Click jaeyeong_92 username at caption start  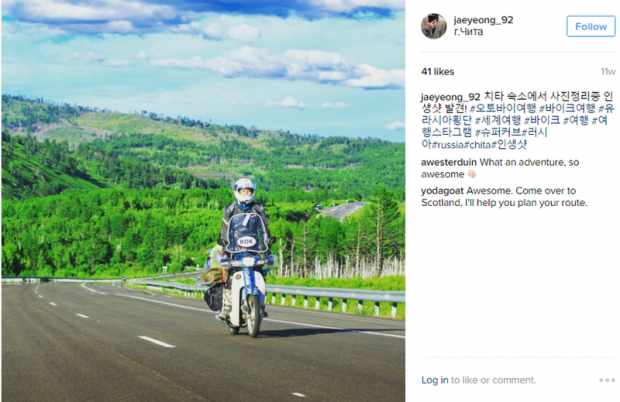450,97
